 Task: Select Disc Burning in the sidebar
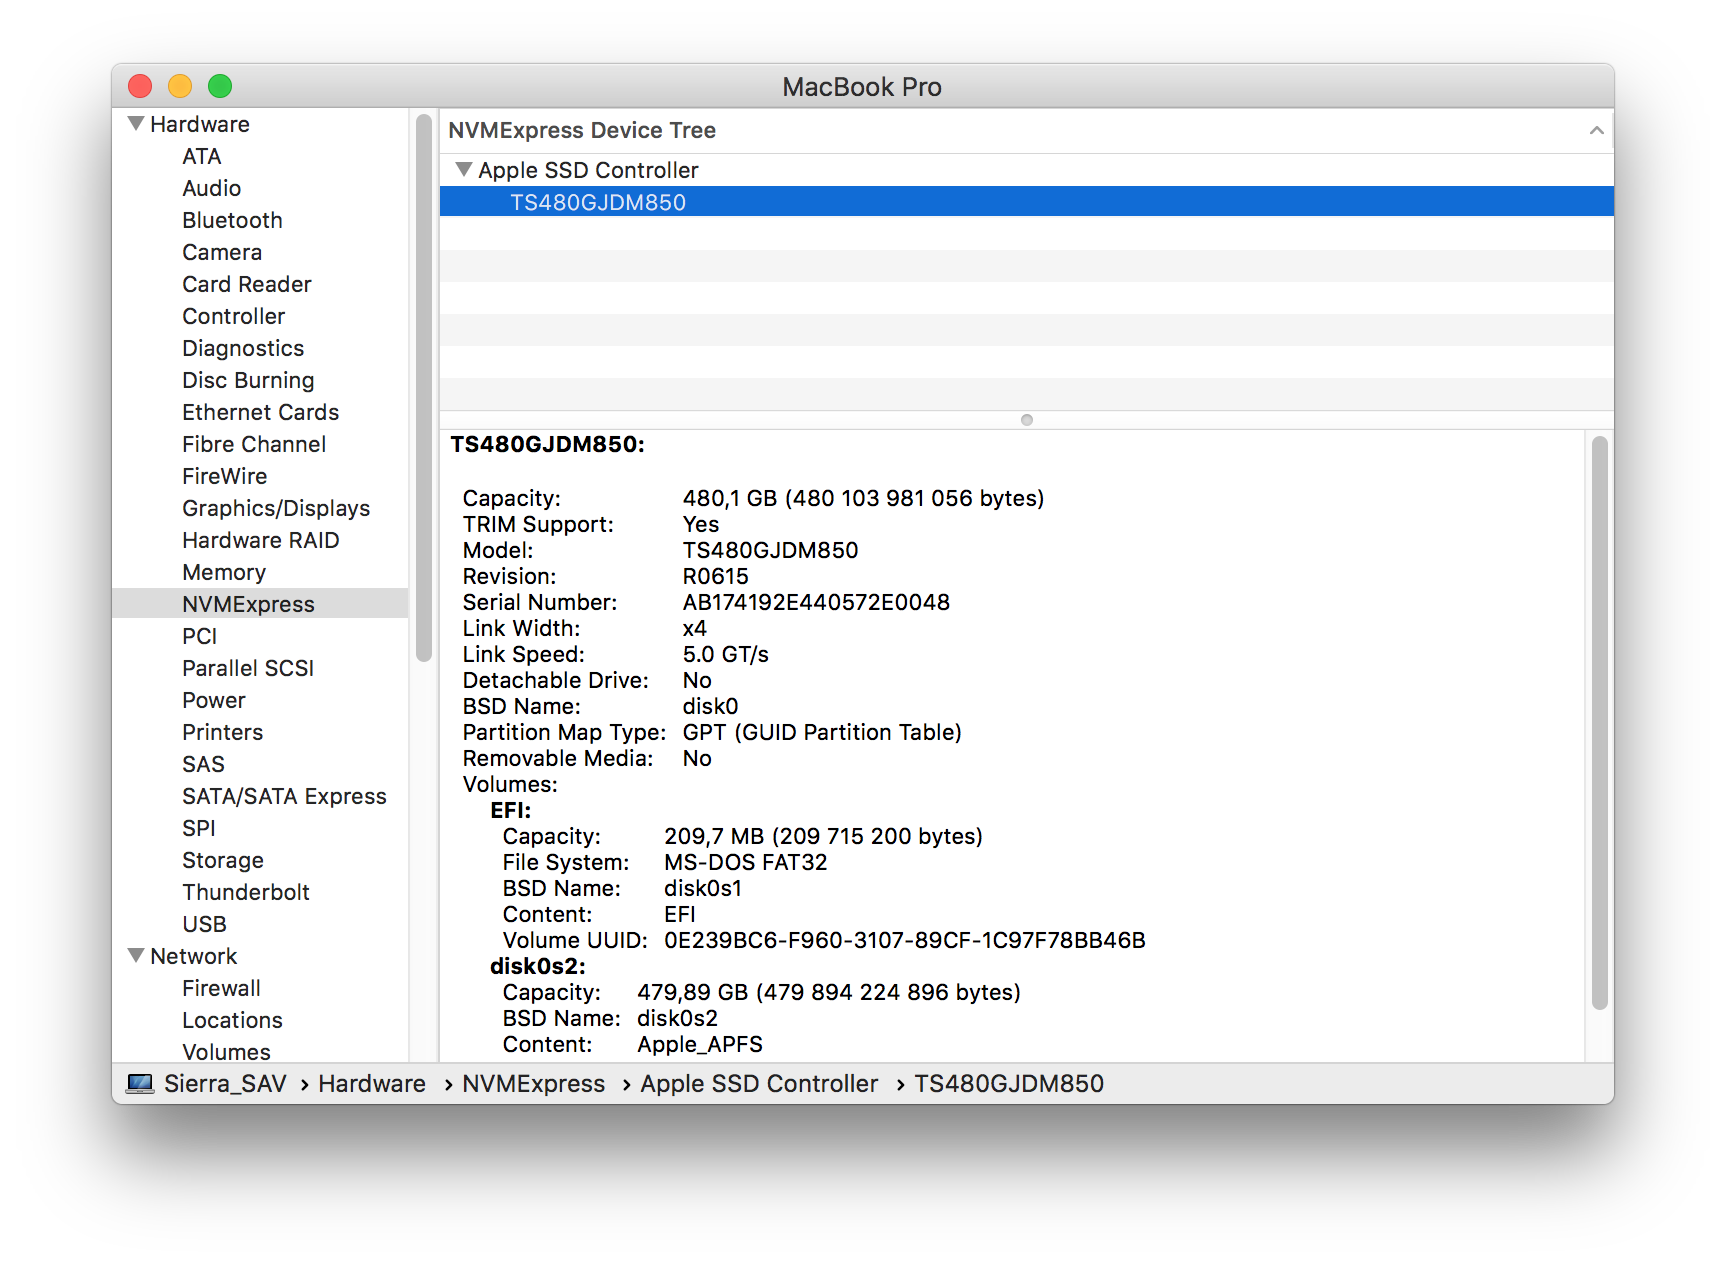click(248, 381)
